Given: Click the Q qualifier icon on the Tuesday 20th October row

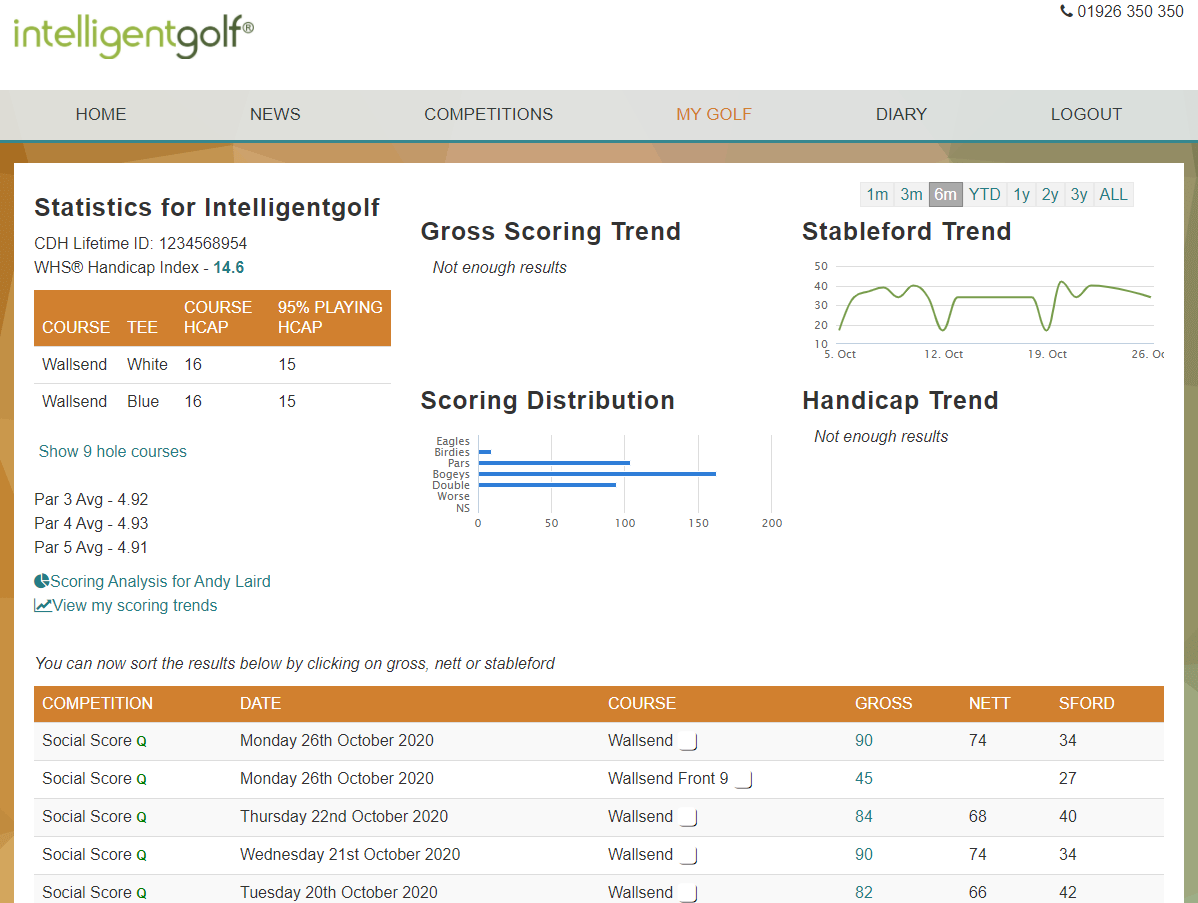Looking at the screenshot, I should coord(141,893).
